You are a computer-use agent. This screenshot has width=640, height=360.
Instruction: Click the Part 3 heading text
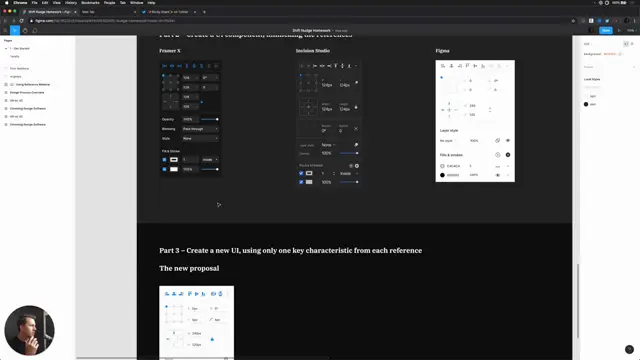[x=291, y=251]
